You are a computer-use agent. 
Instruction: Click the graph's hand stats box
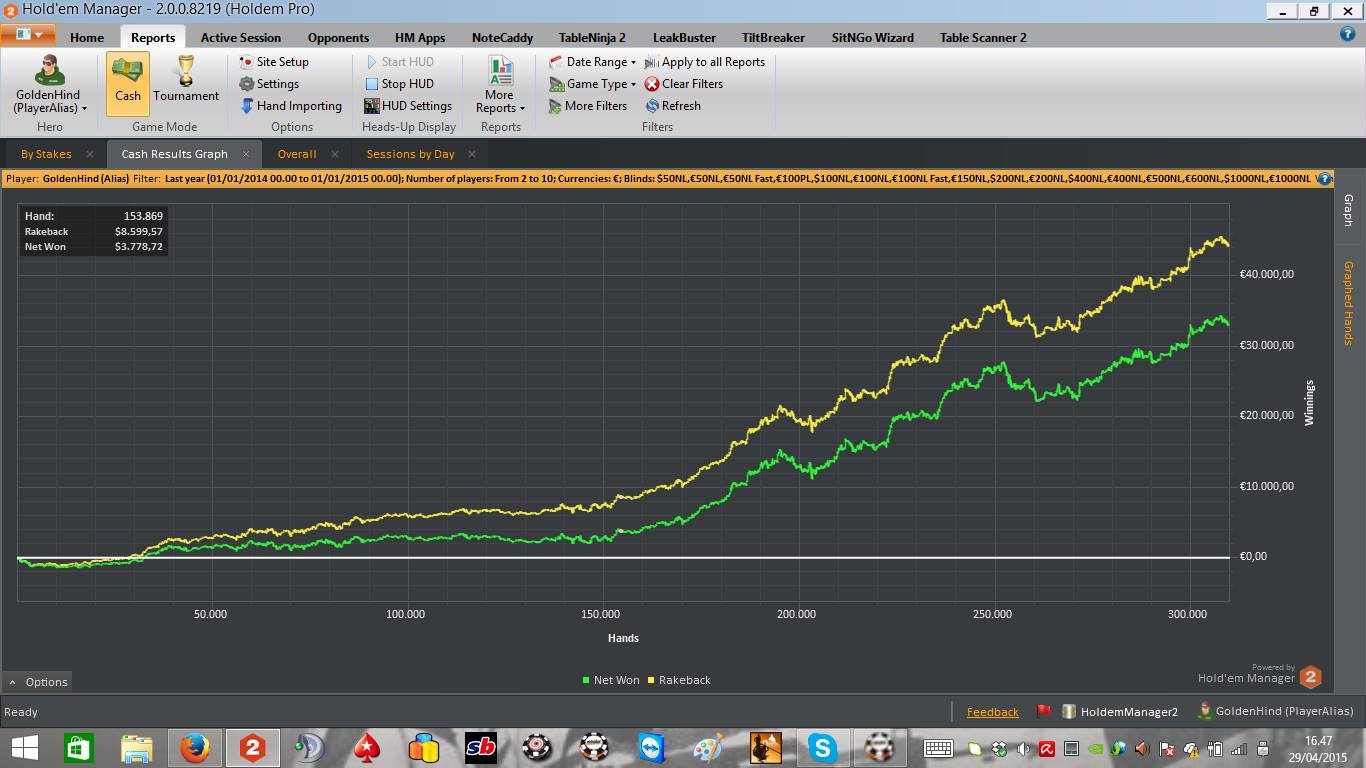click(x=94, y=231)
